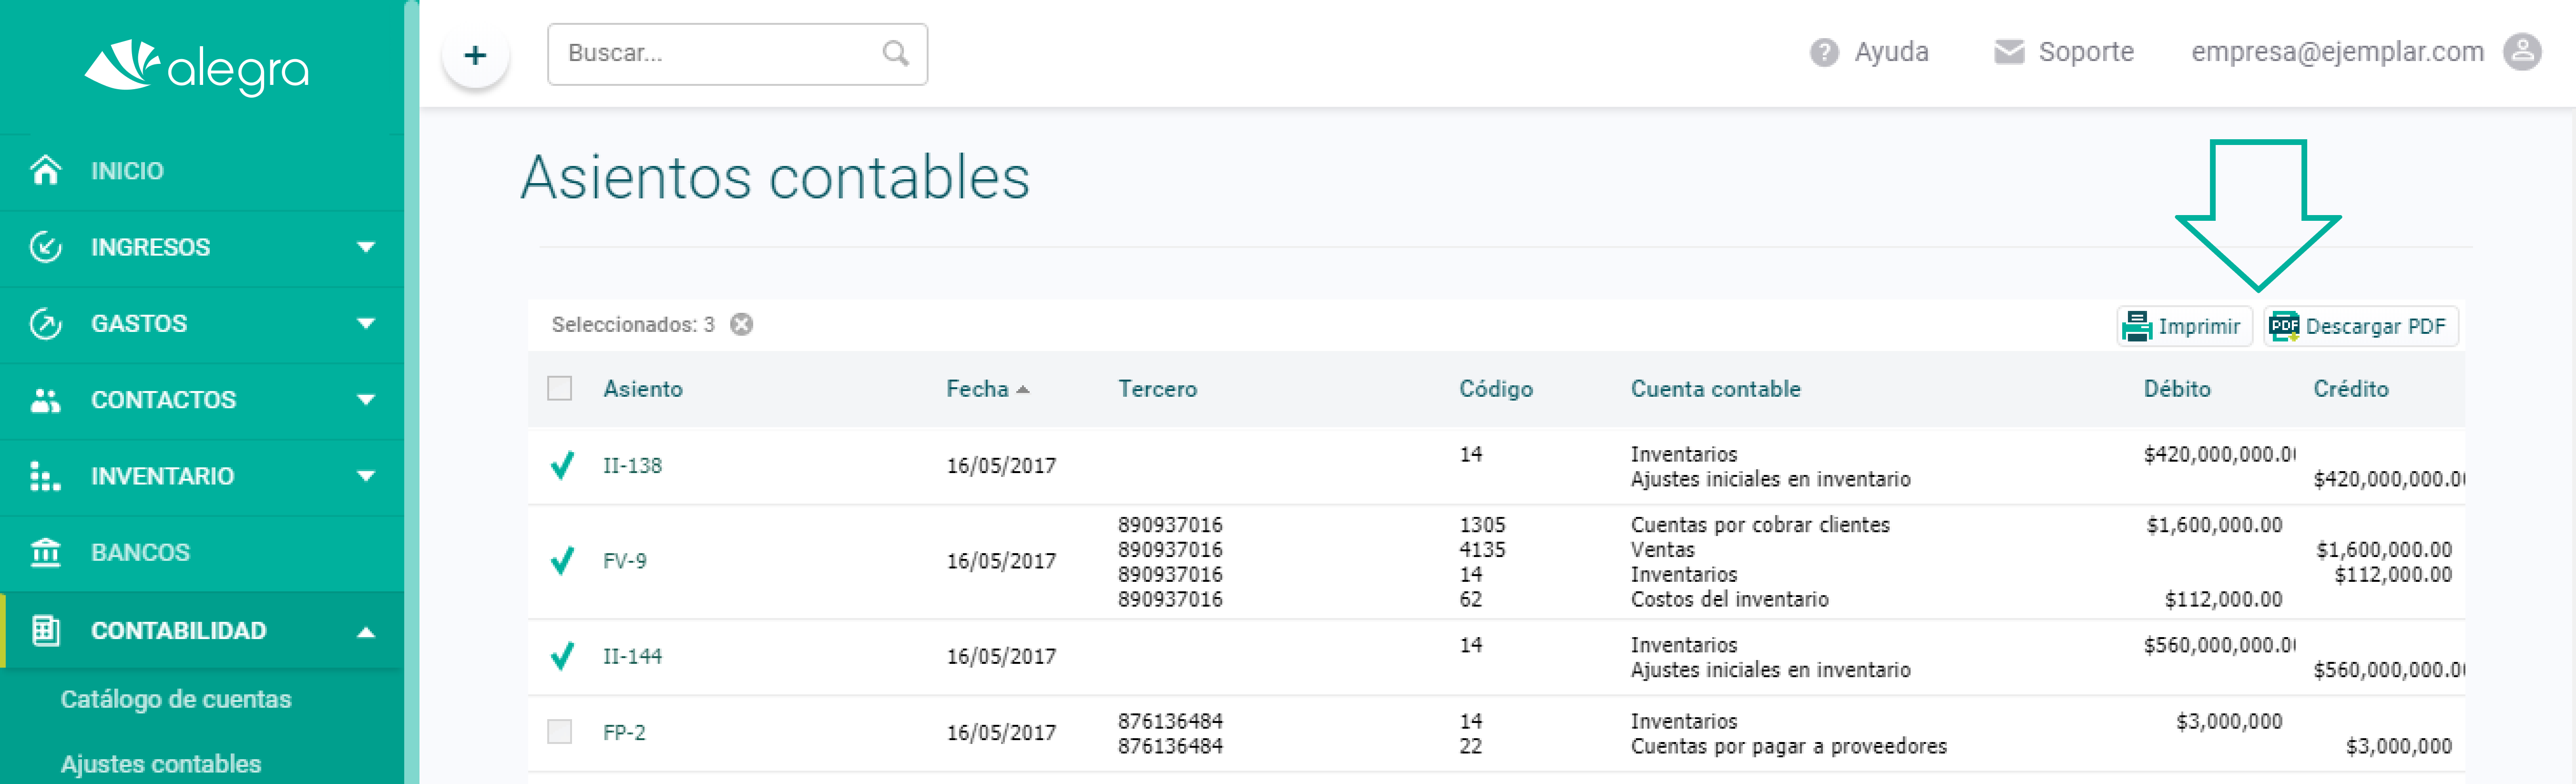
Task: Expand the Inventario menu arrow
Action: tap(366, 476)
